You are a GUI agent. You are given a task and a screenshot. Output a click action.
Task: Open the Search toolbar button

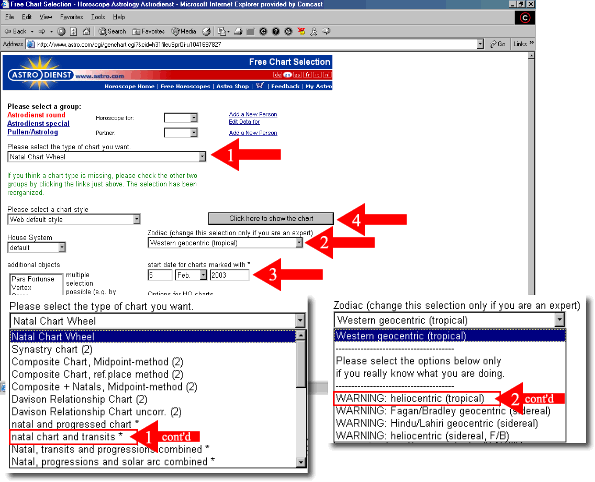click(x=112, y=32)
